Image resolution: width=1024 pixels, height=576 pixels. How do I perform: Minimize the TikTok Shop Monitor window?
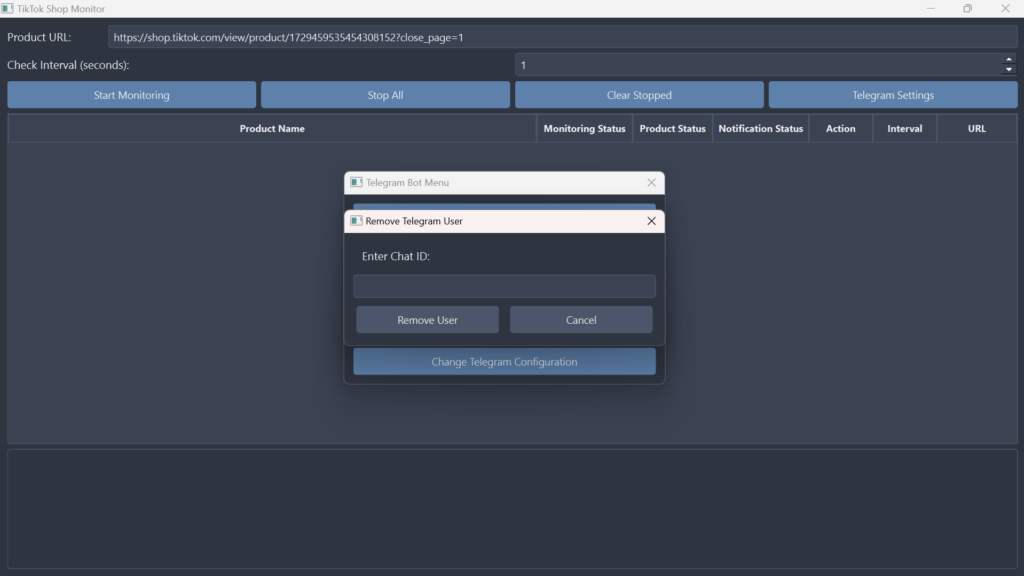931,8
